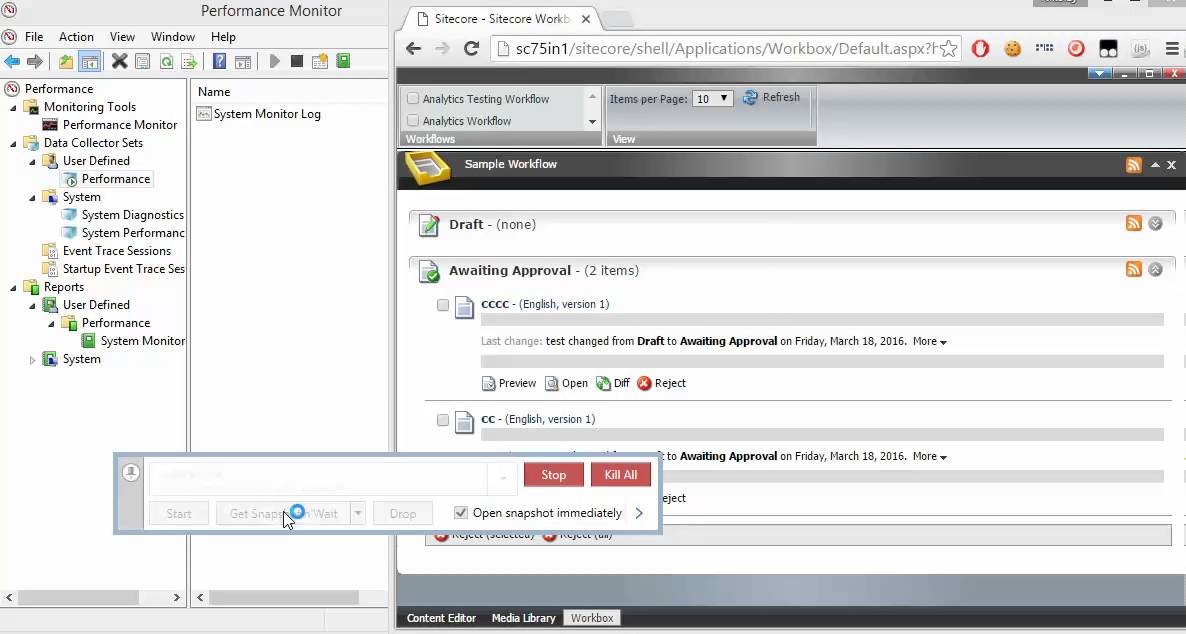This screenshot has height=634, width=1186.
Task: Collapse the Data Collector Sets tree node
Action: (13, 143)
